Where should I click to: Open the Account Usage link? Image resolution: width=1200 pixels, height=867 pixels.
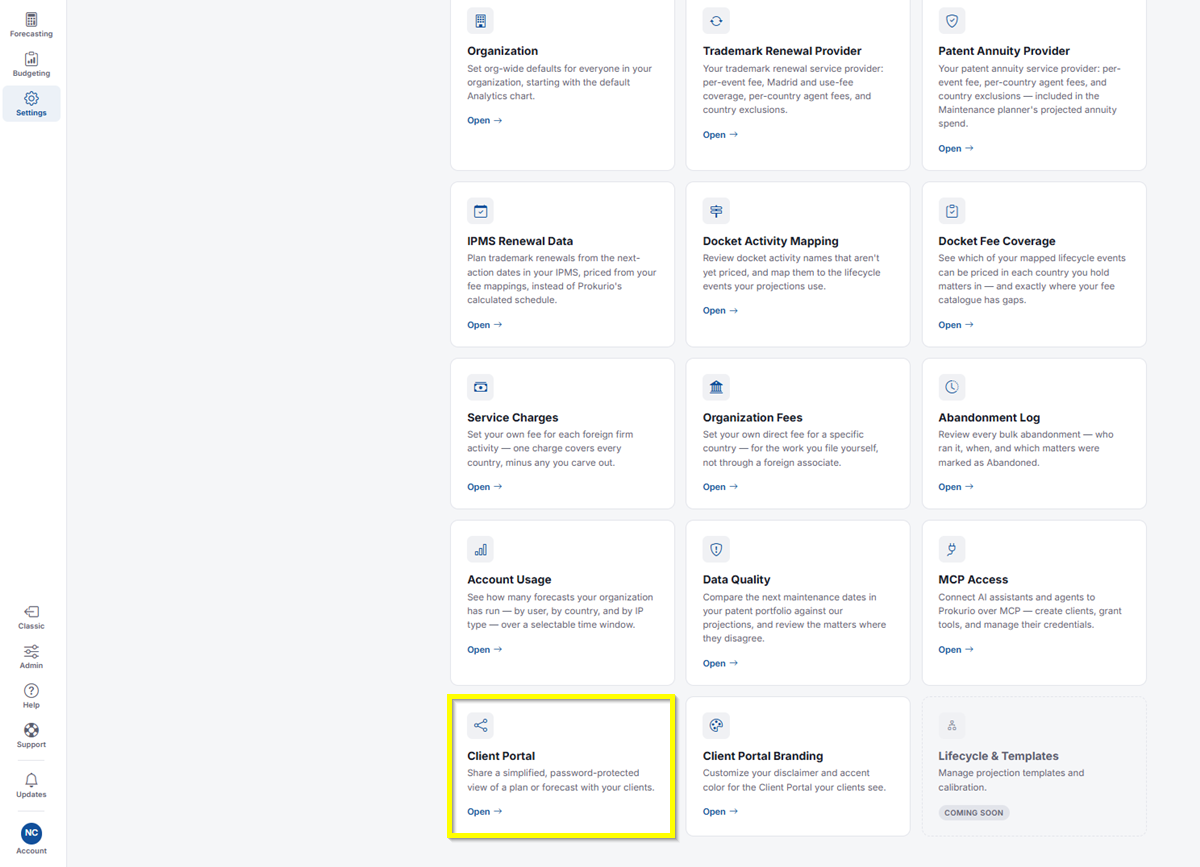(x=485, y=650)
